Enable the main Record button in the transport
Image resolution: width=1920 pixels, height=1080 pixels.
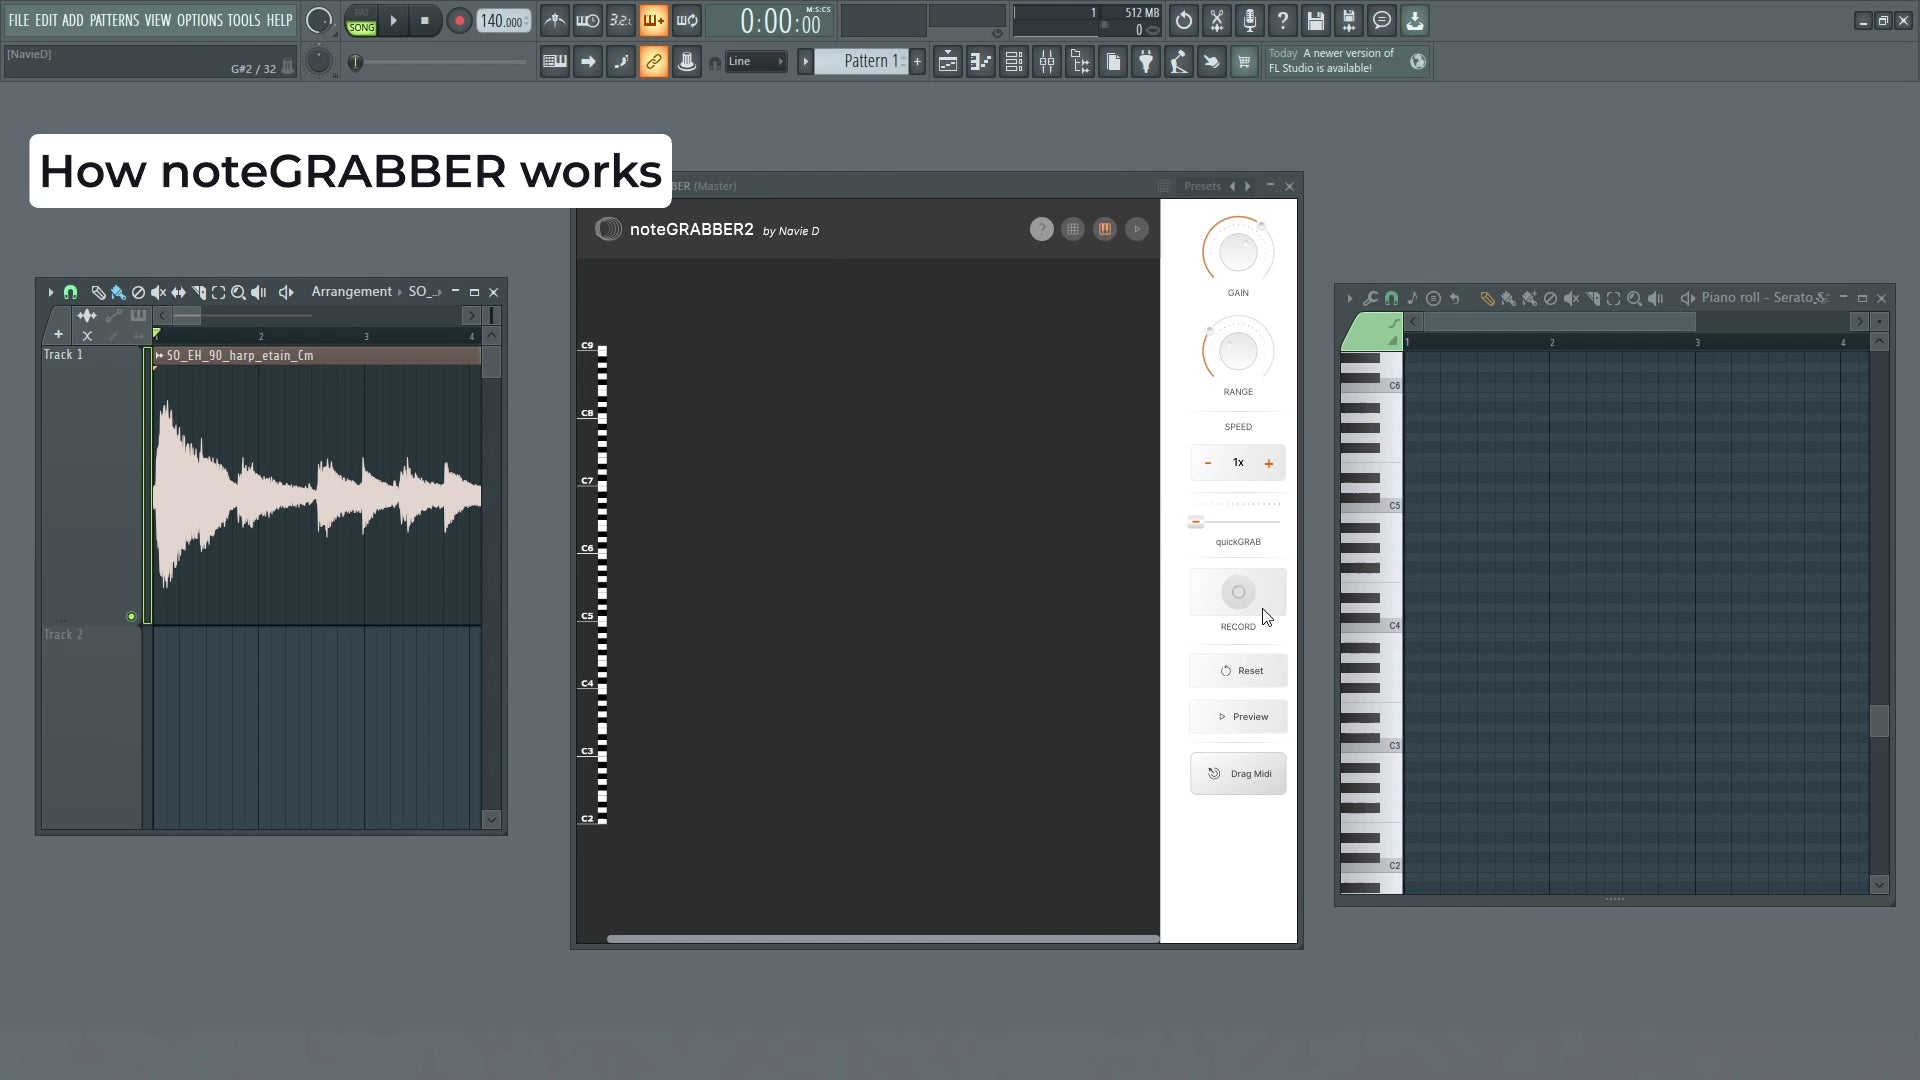[459, 21]
